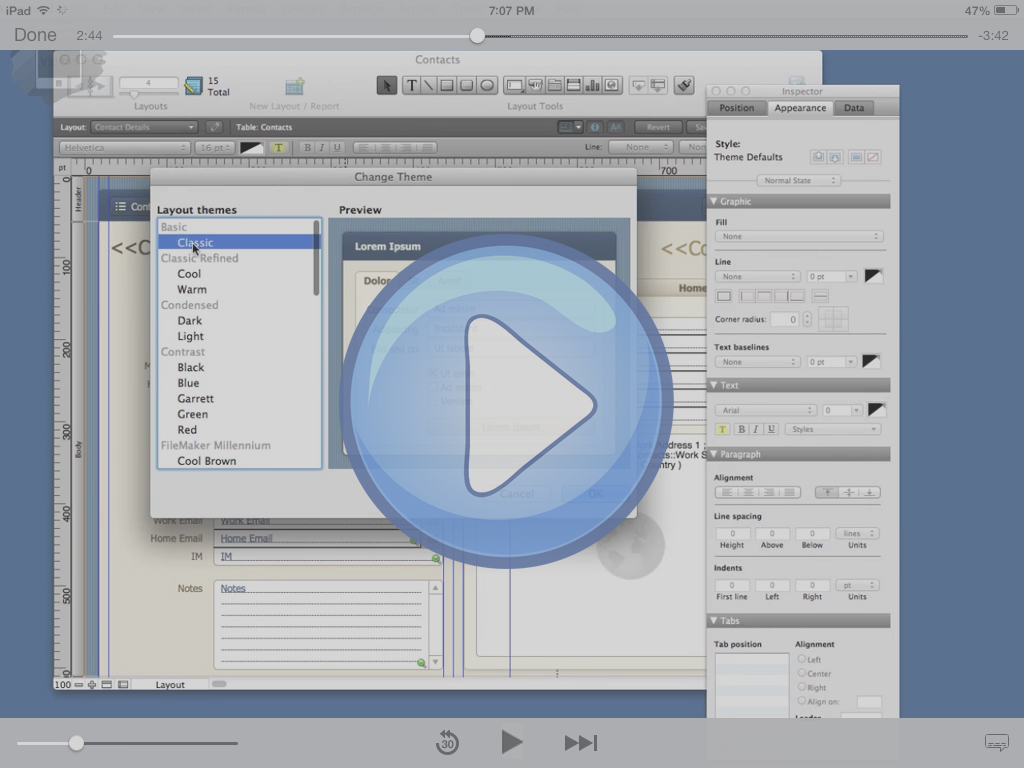Toggle Bold in the layout format bar

pyautogui.click(x=307, y=148)
